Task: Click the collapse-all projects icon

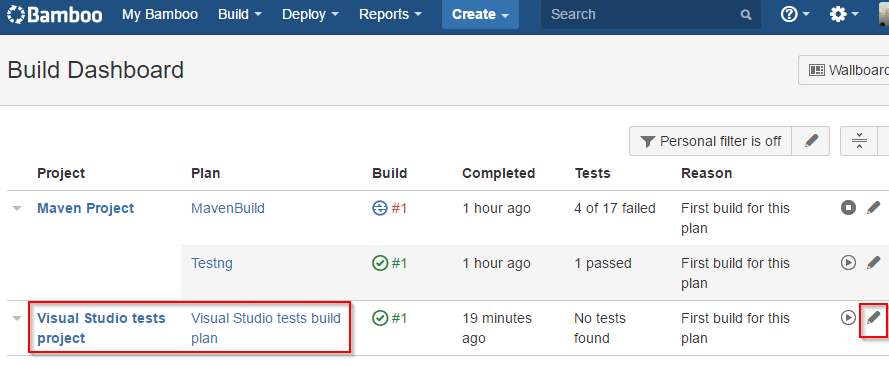Action: [x=860, y=141]
